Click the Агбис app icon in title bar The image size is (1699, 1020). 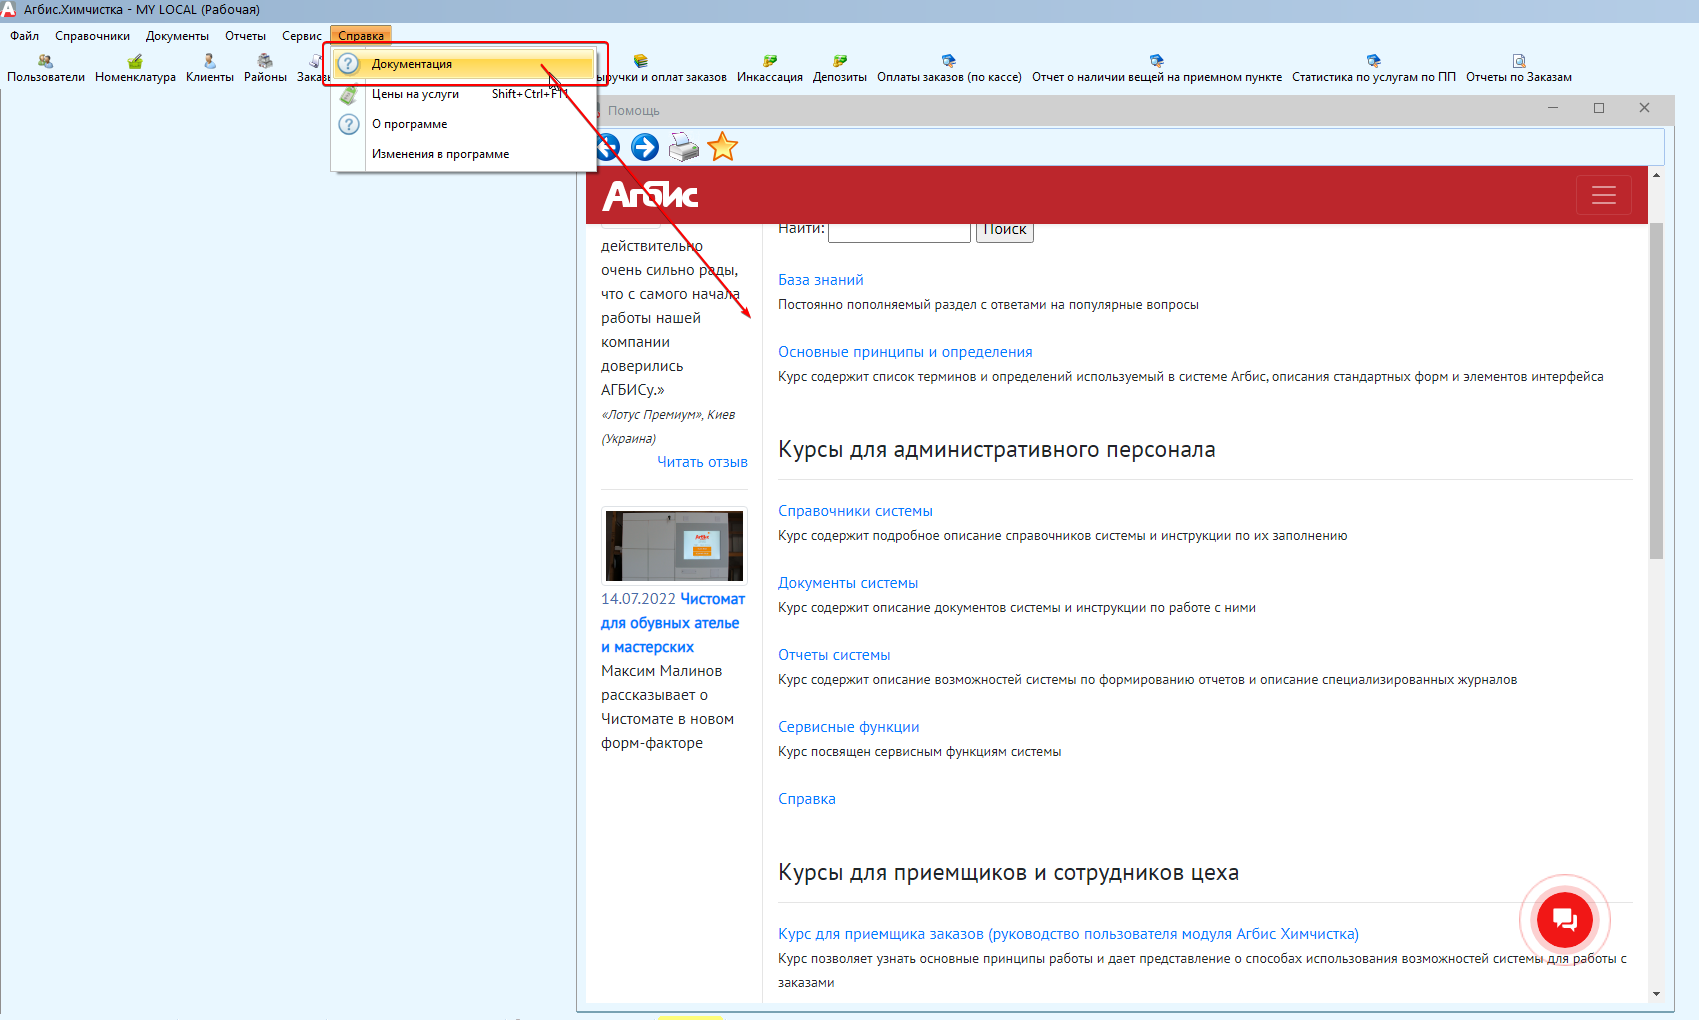pyautogui.click(x=8, y=9)
